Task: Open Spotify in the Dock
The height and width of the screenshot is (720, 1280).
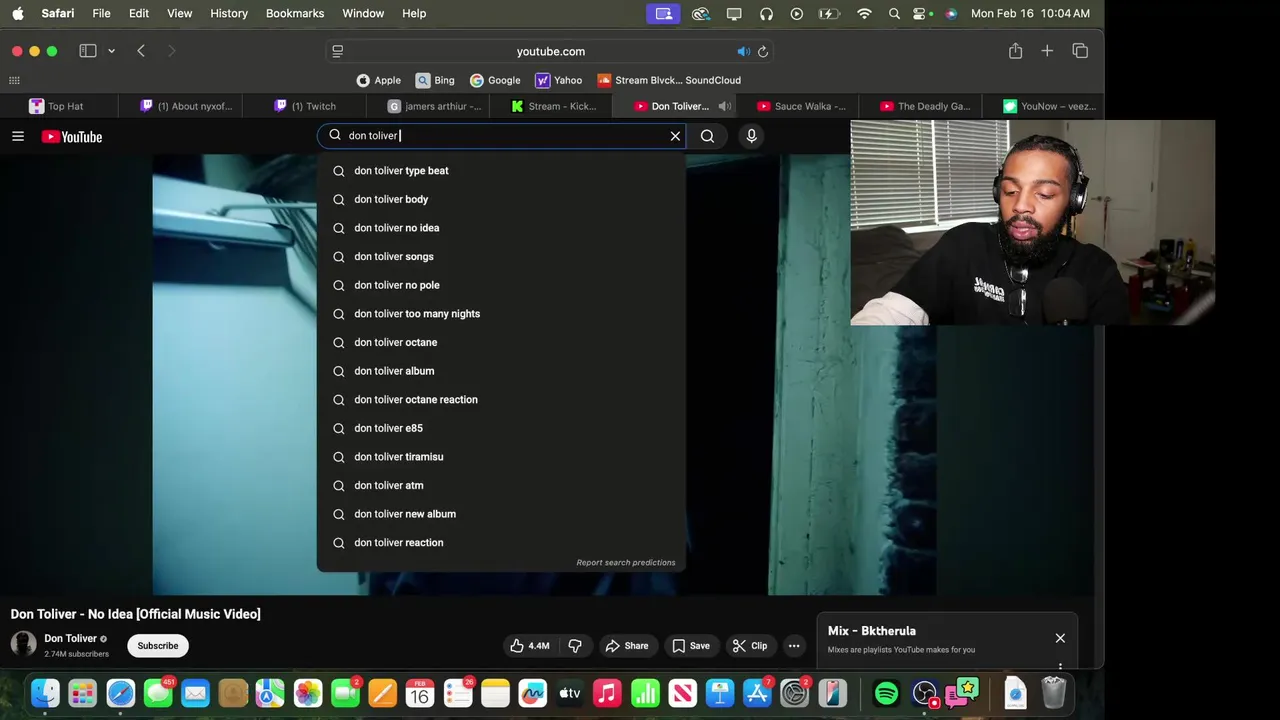Action: tap(886, 693)
